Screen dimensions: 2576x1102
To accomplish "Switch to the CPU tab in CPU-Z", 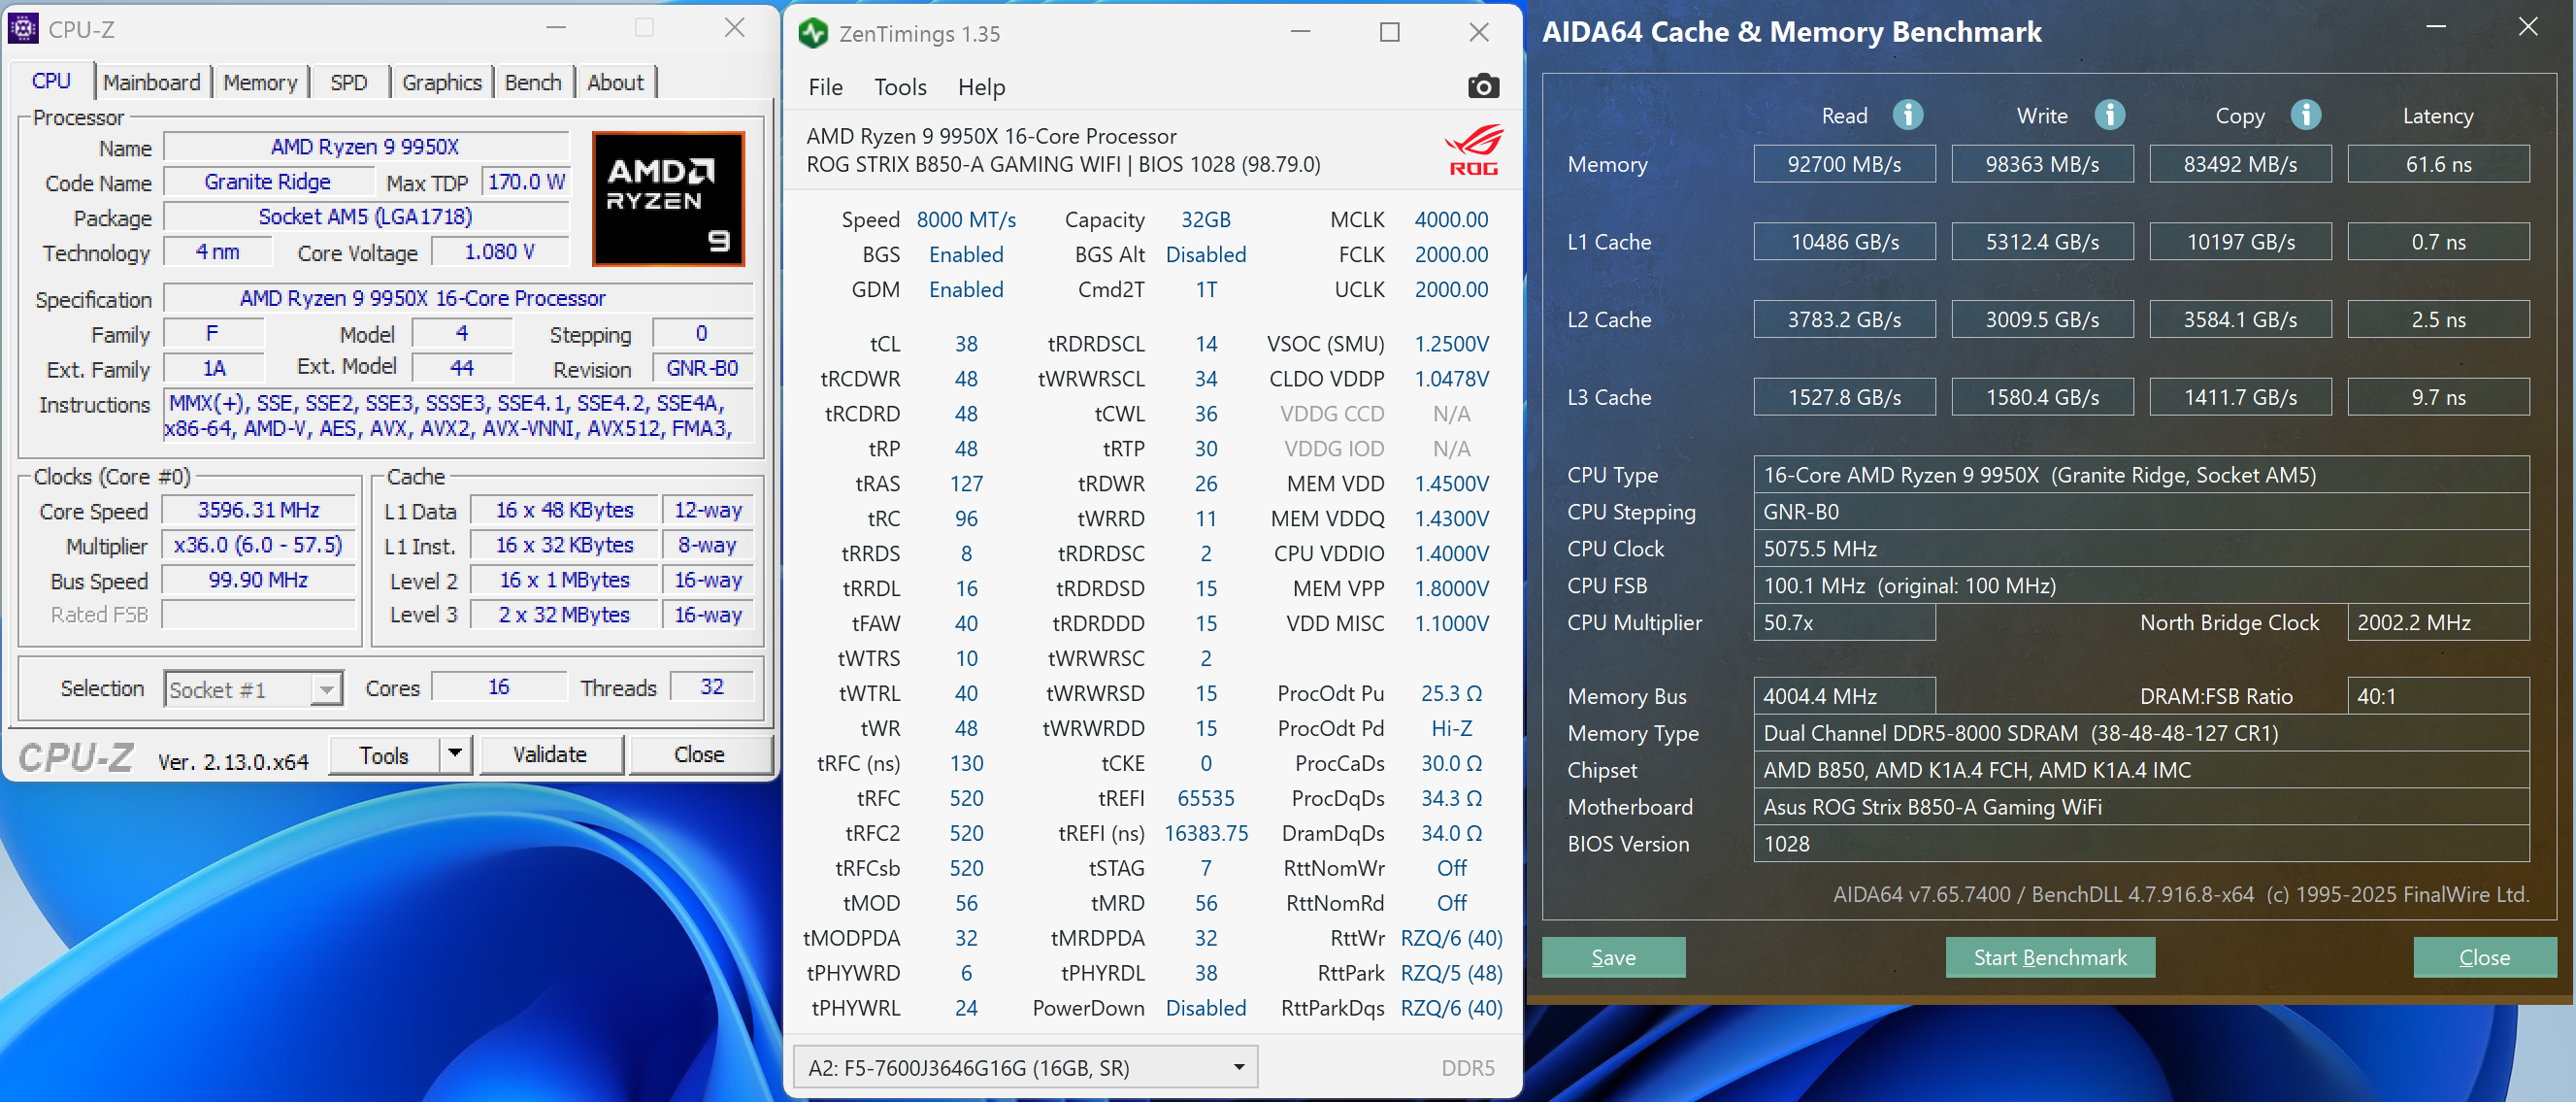I will click(51, 81).
